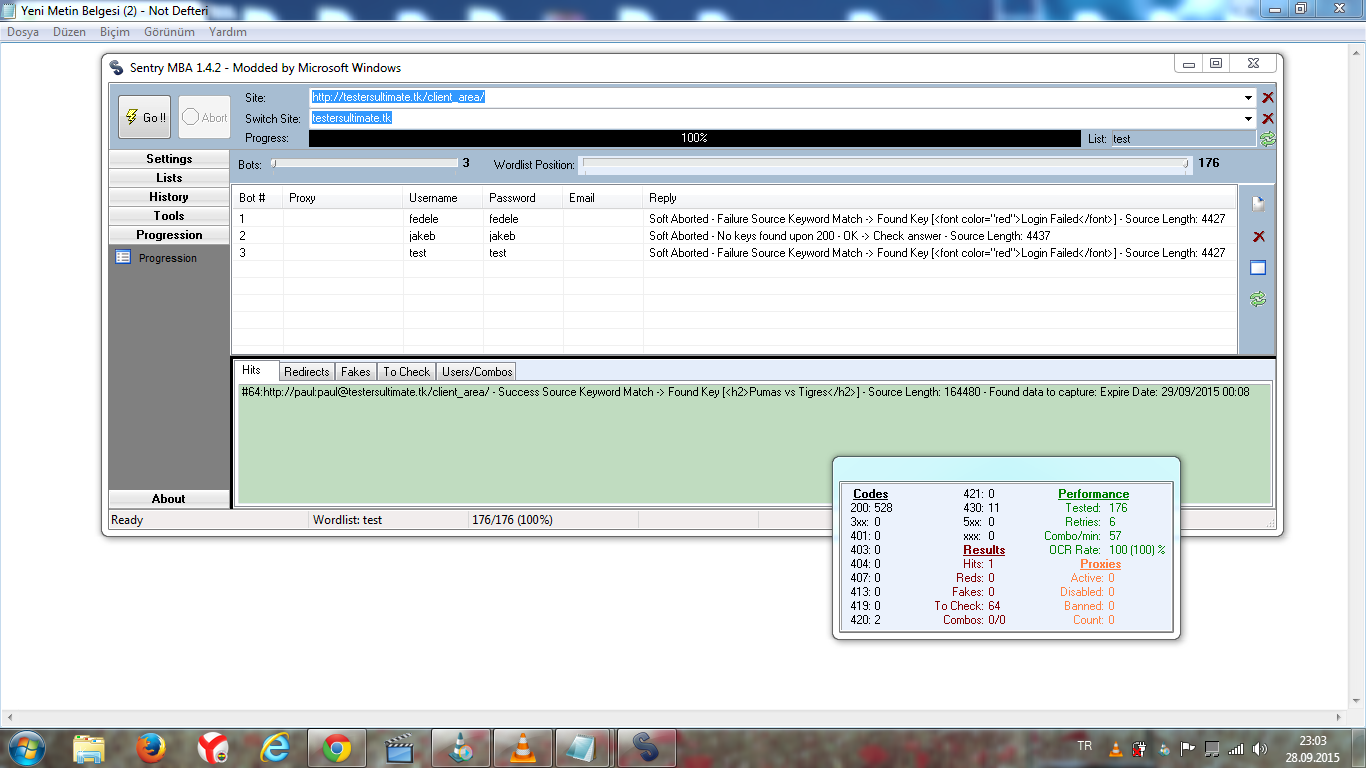Click red X beside Switch Site field
The width and height of the screenshot is (1366, 768).
point(1268,118)
